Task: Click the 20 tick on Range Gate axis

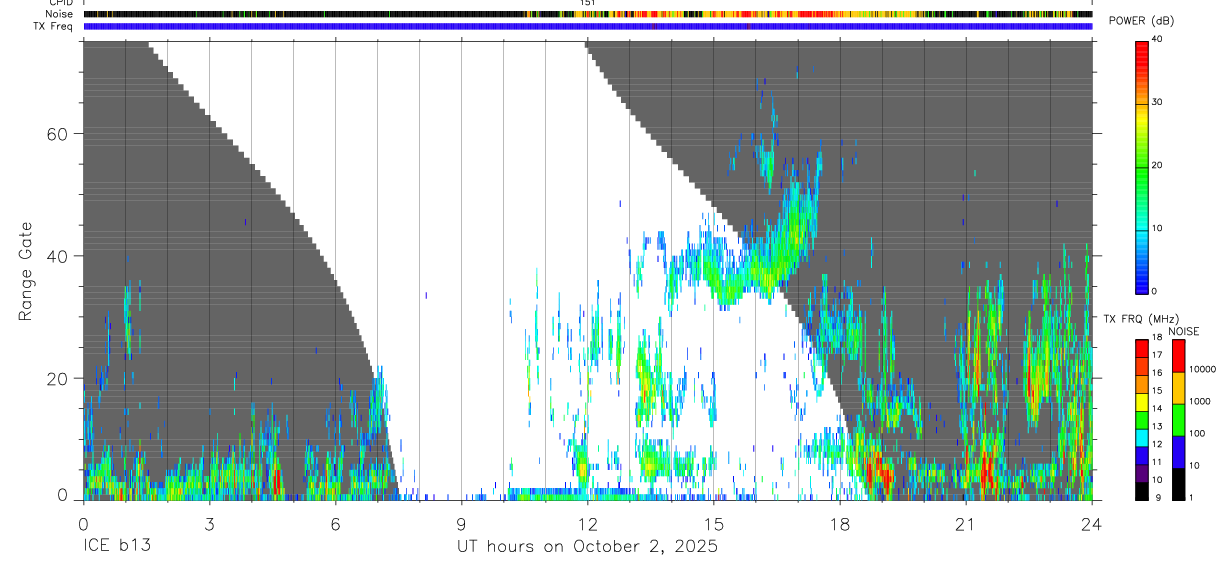Action: pyautogui.click(x=58, y=378)
